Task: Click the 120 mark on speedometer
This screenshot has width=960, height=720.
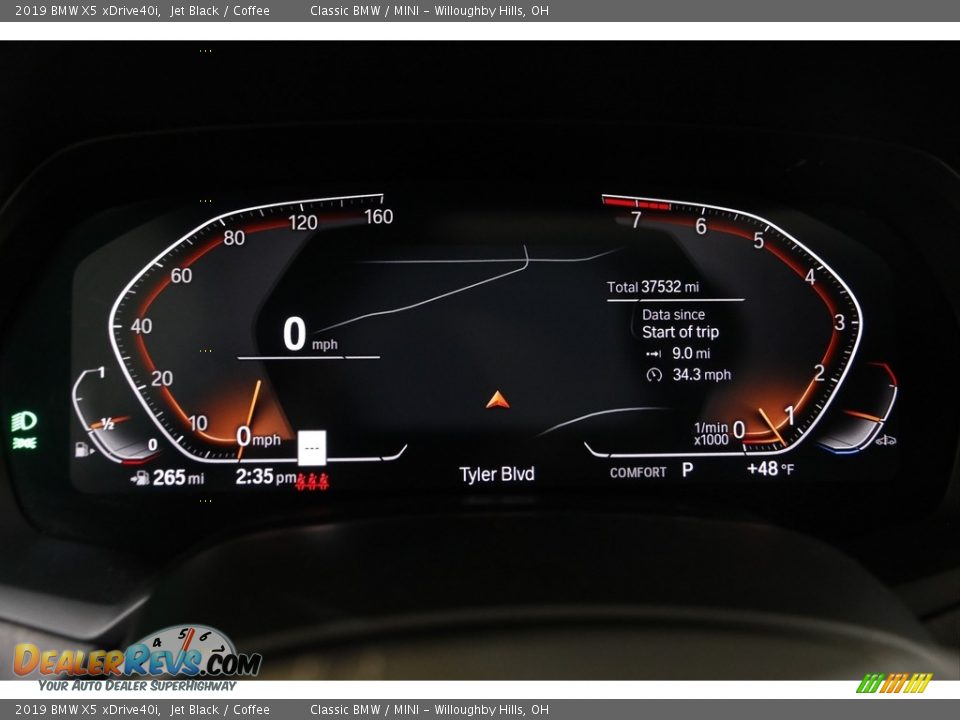Action: click(x=303, y=222)
